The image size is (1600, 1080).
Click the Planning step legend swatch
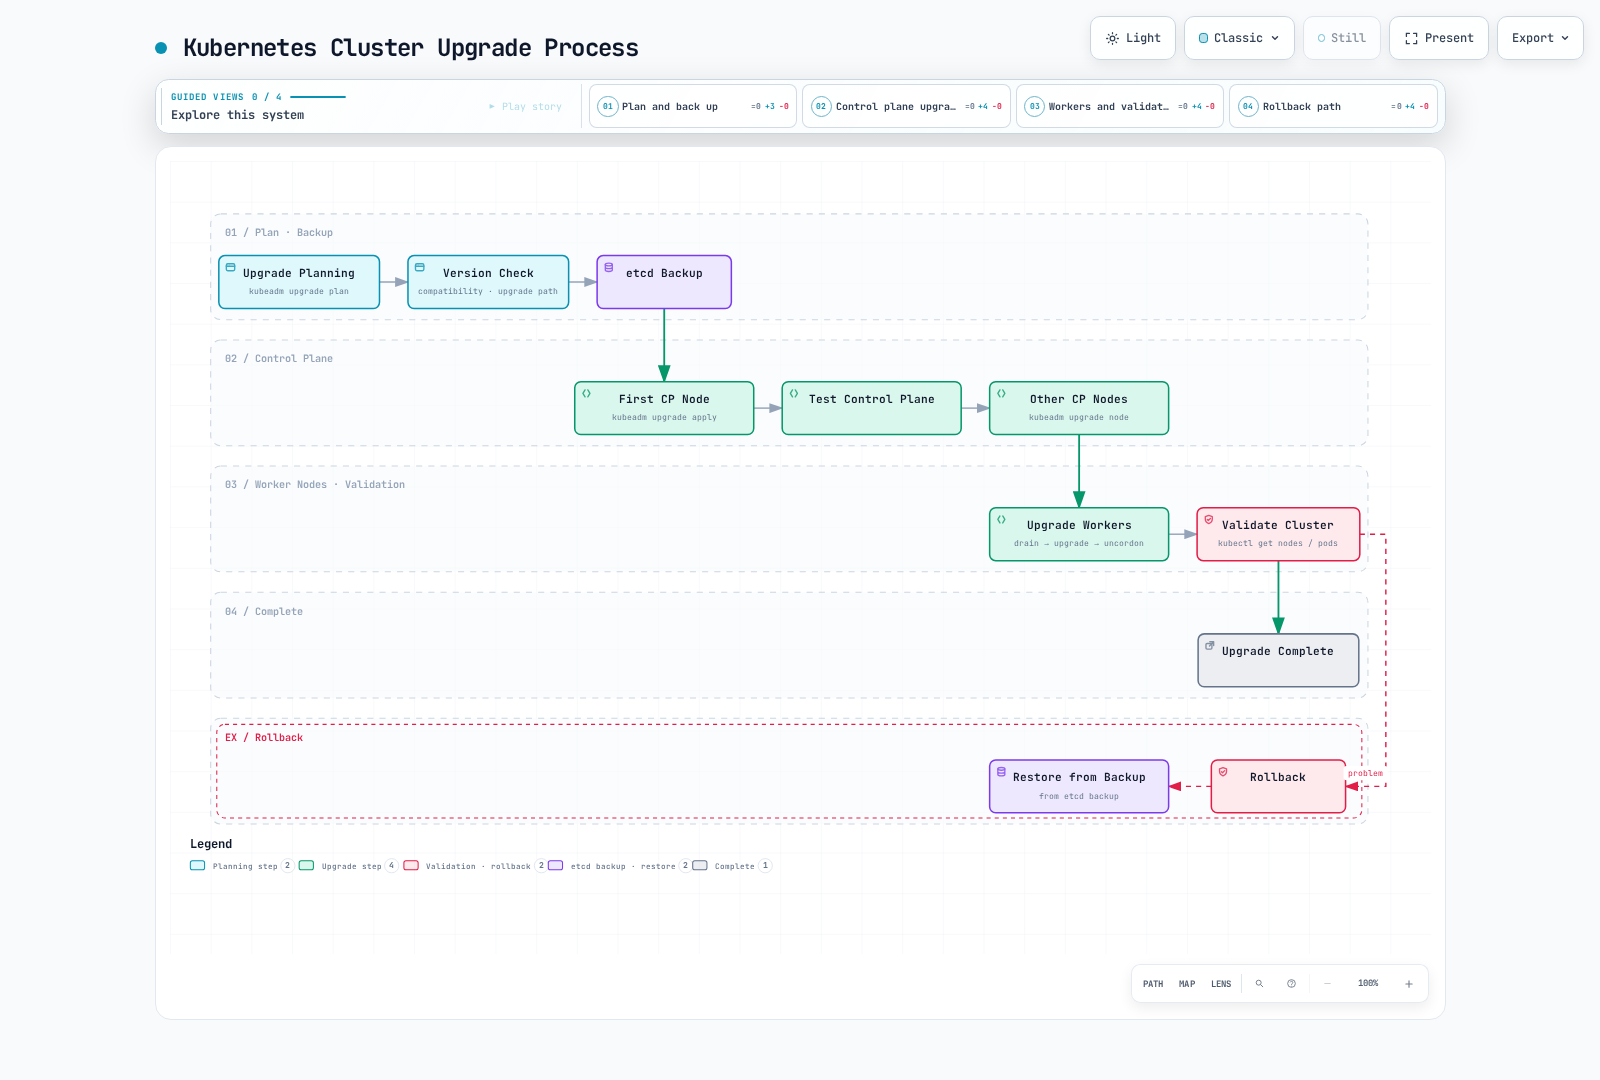[198, 866]
